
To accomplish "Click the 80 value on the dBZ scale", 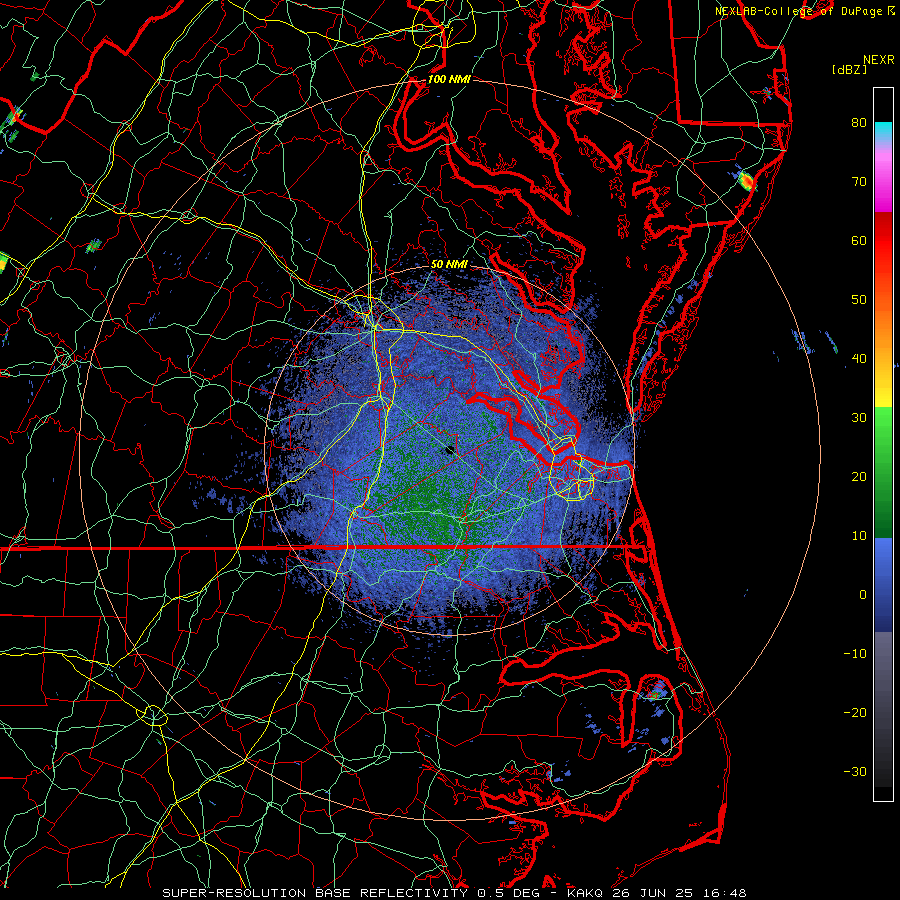I will (x=859, y=122).
